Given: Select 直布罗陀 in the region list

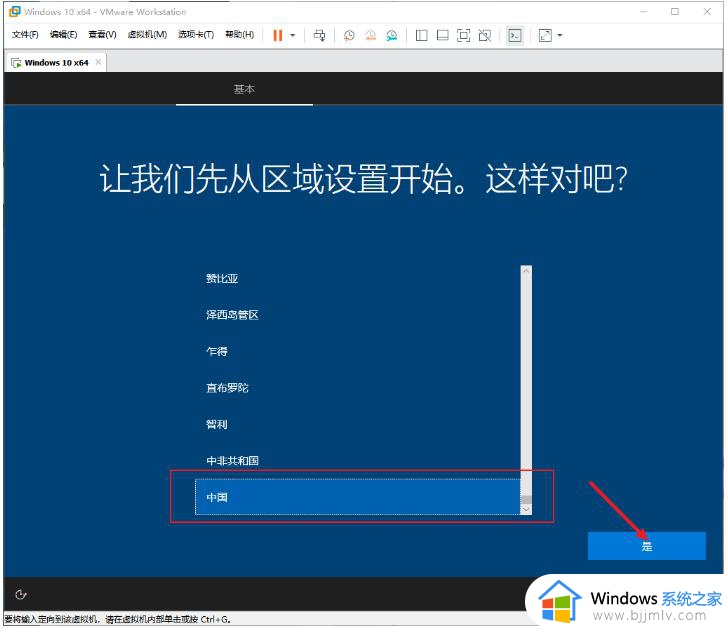Looking at the screenshot, I should pyautogui.click(x=357, y=388).
